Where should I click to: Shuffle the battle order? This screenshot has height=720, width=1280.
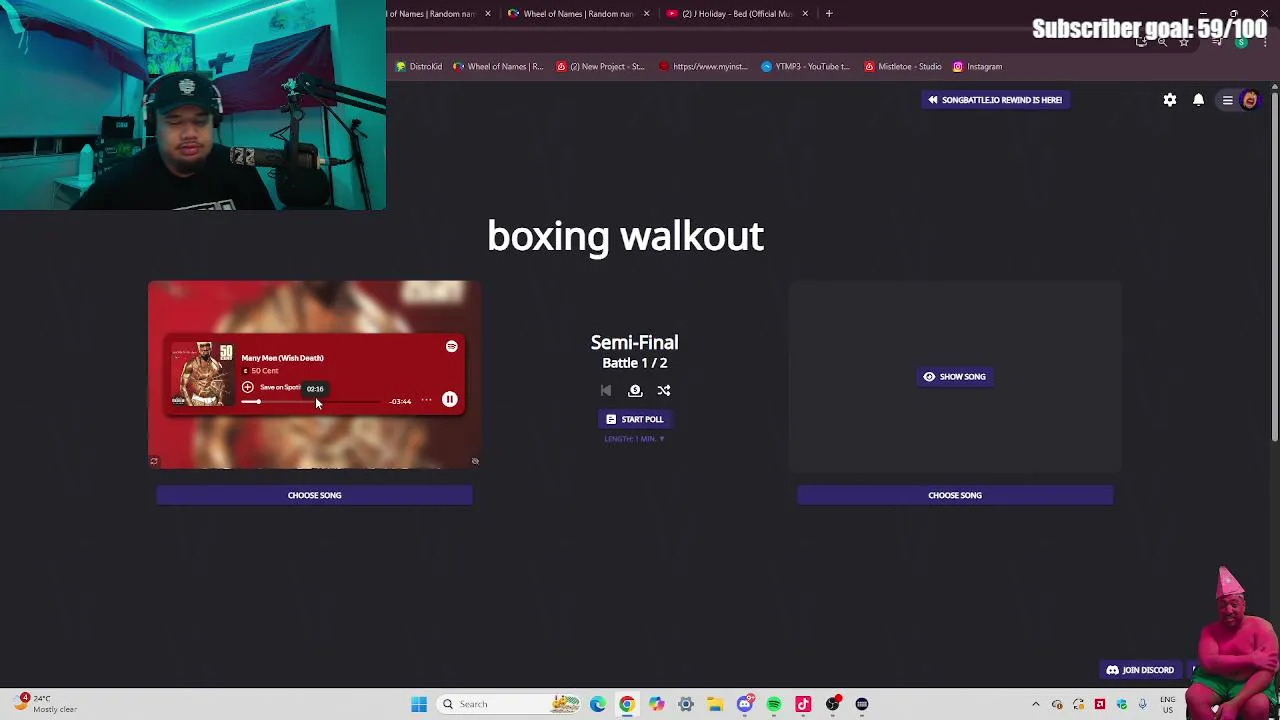point(664,391)
